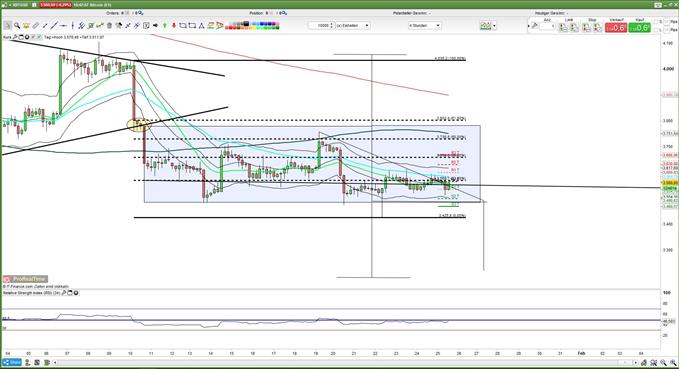Open RSI indicator settings wrench
Viewport: 679px width, 369px height.
point(64,293)
